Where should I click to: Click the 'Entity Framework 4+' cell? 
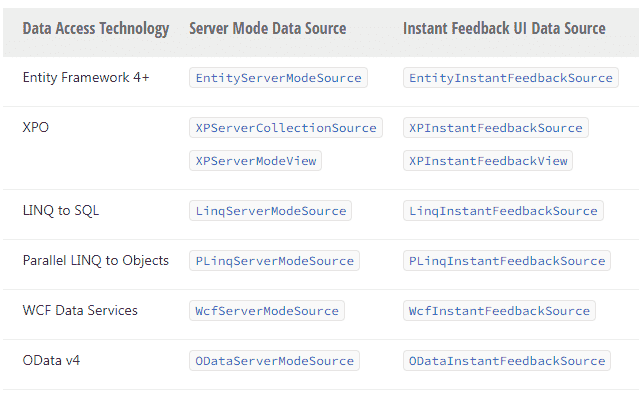(x=86, y=77)
